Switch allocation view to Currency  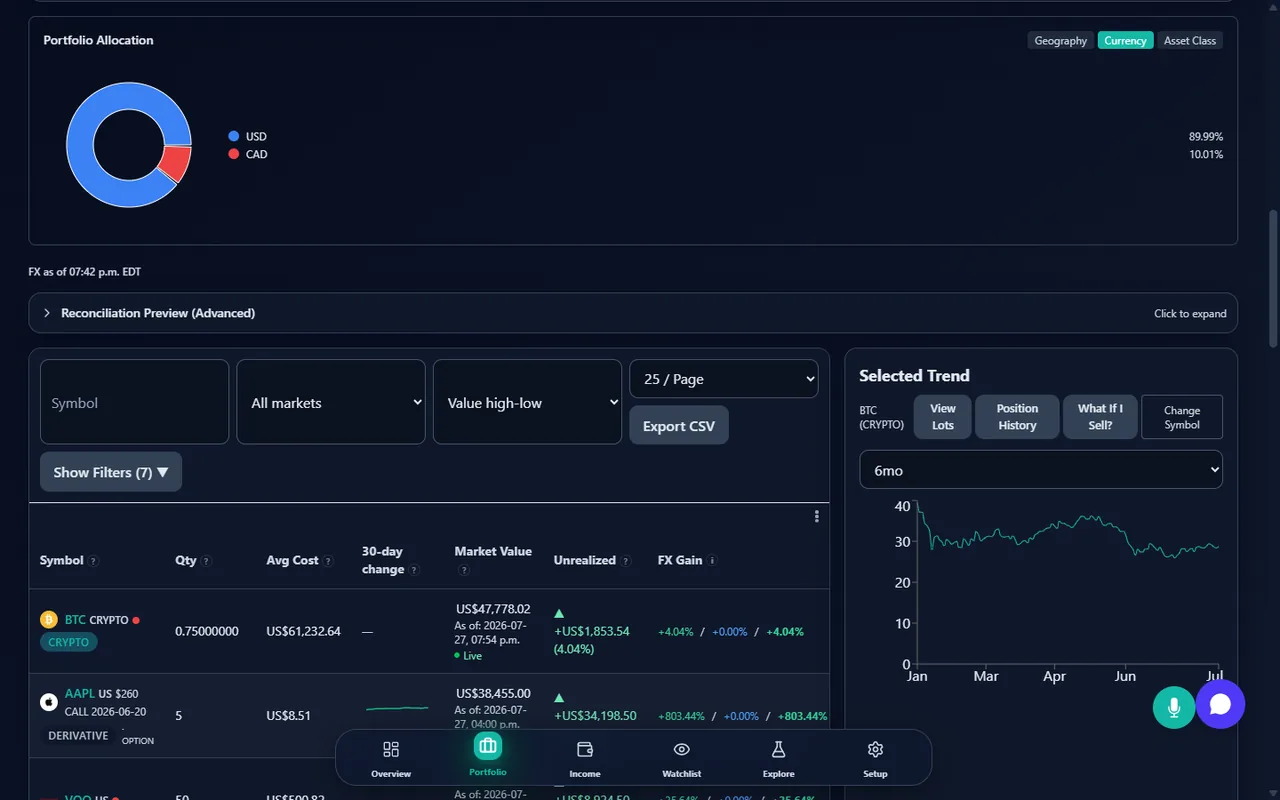[x=1125, y=40]
